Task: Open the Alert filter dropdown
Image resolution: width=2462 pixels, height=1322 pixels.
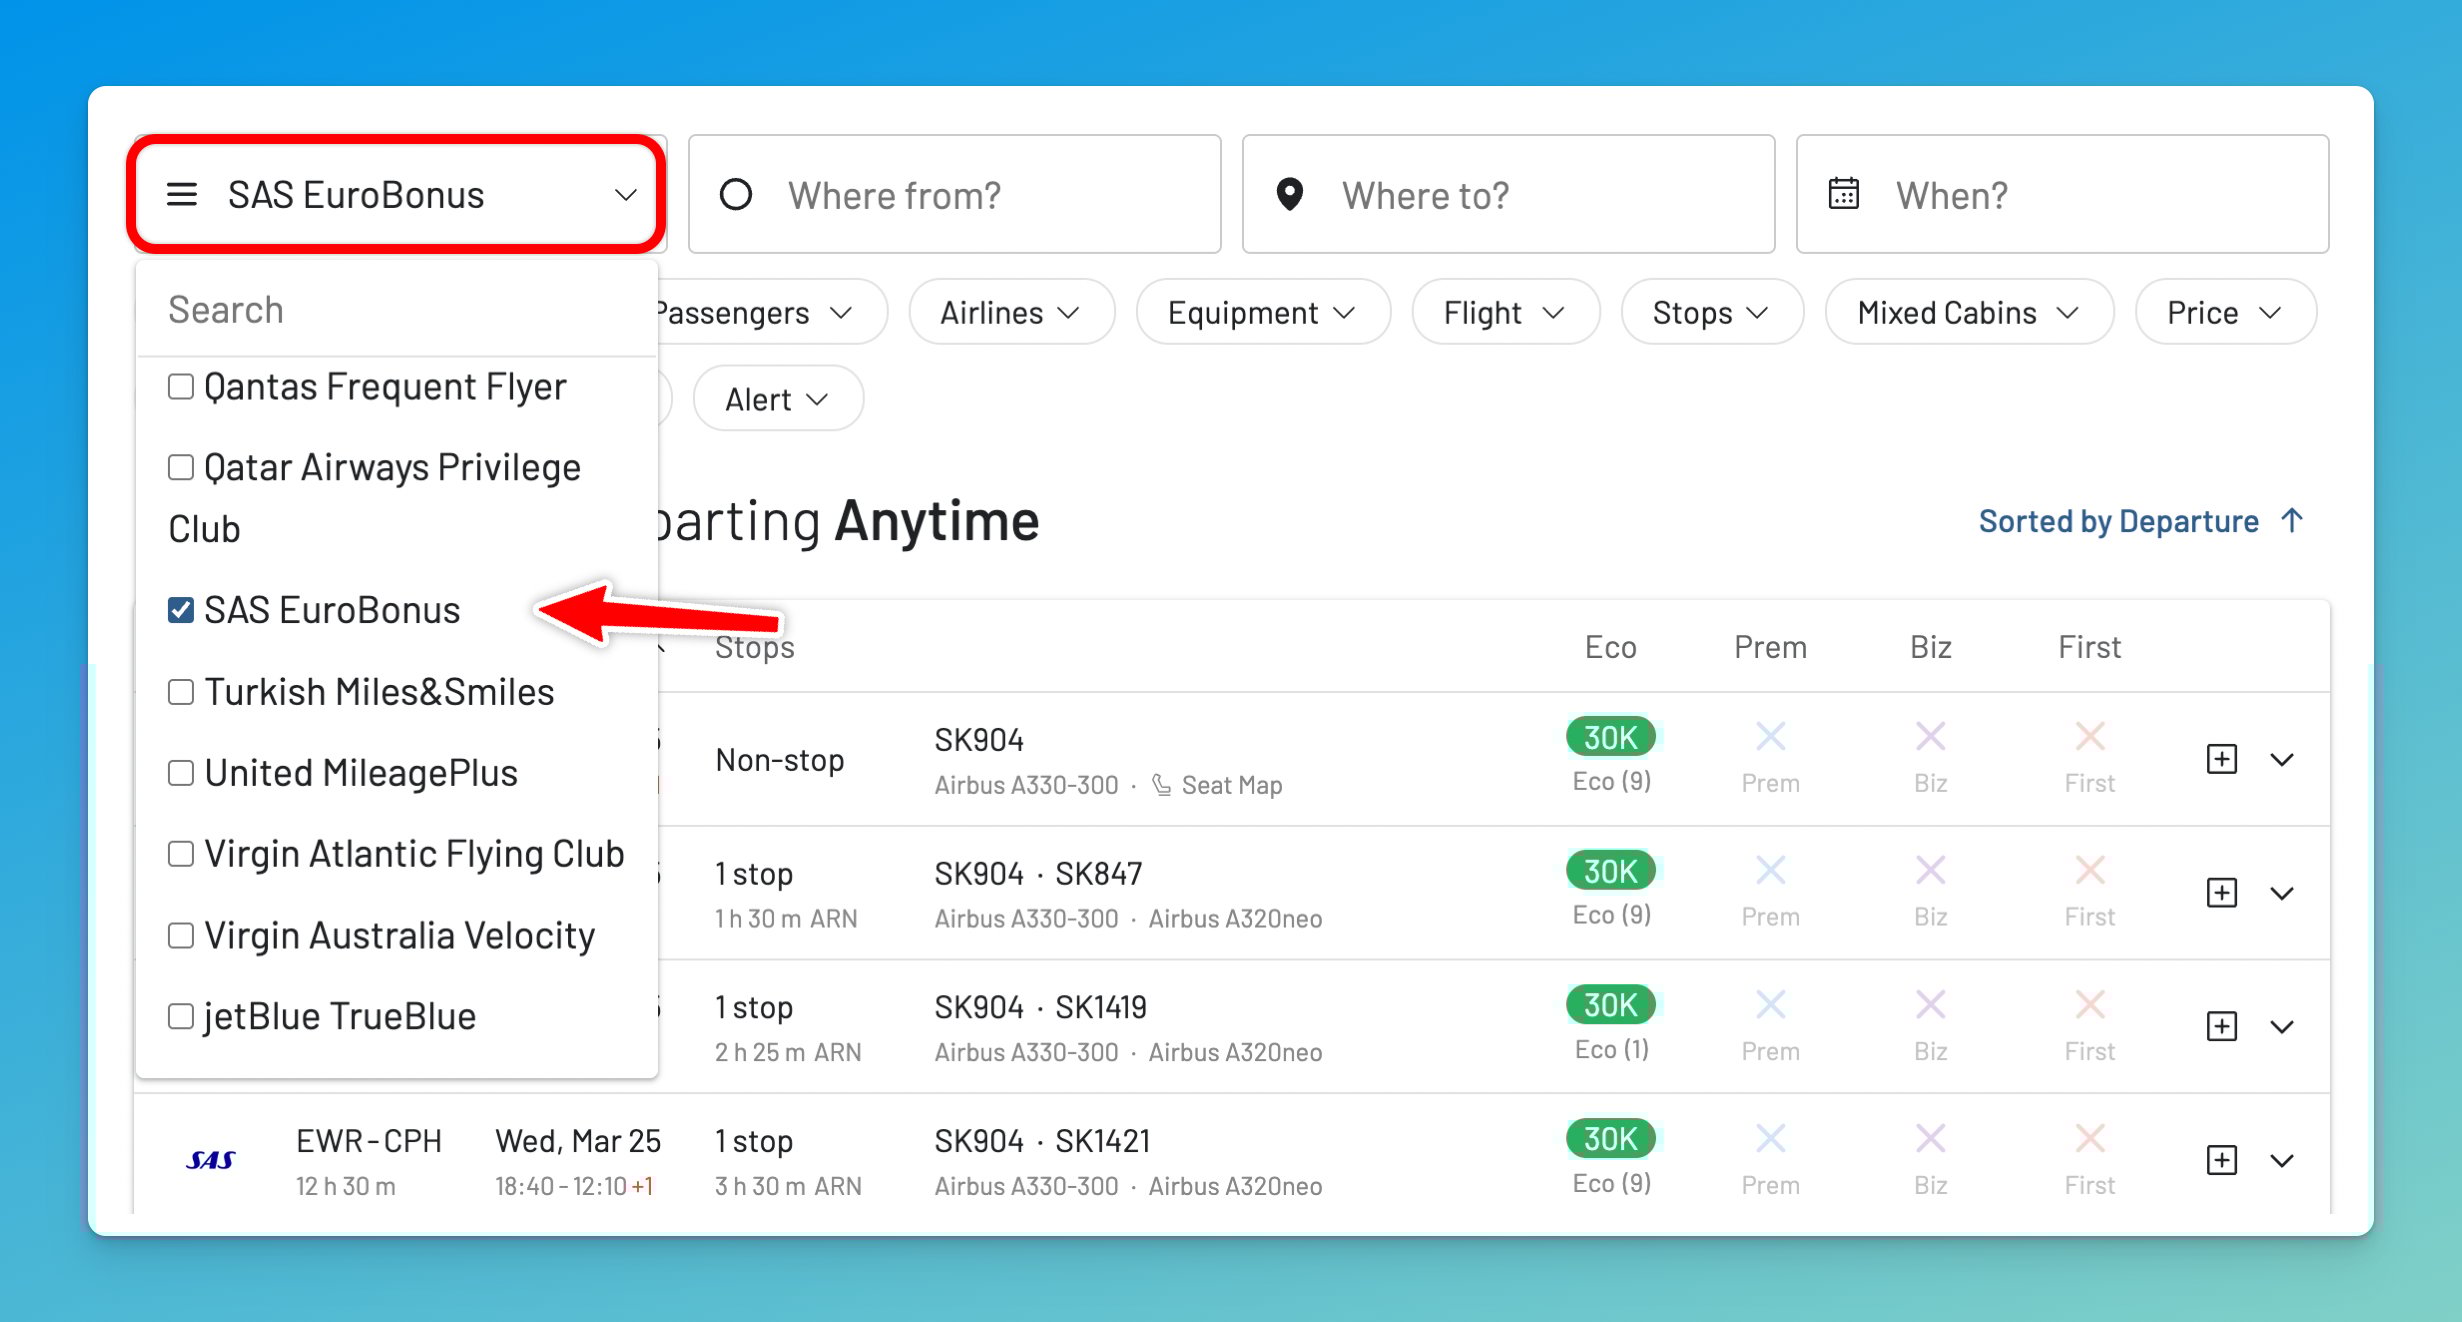Action: click(x=777, y=399)
